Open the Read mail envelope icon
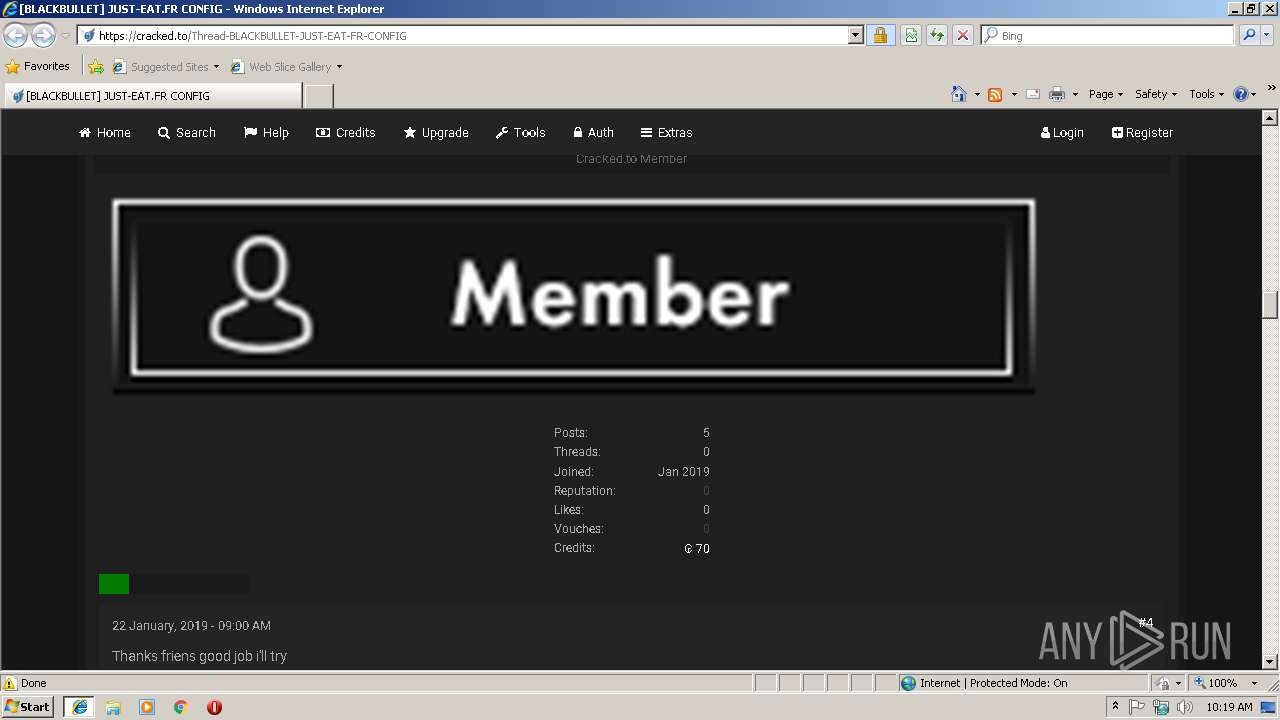Image resolution: width=1280 pixels, height=720 pixels. [1033, 94]
